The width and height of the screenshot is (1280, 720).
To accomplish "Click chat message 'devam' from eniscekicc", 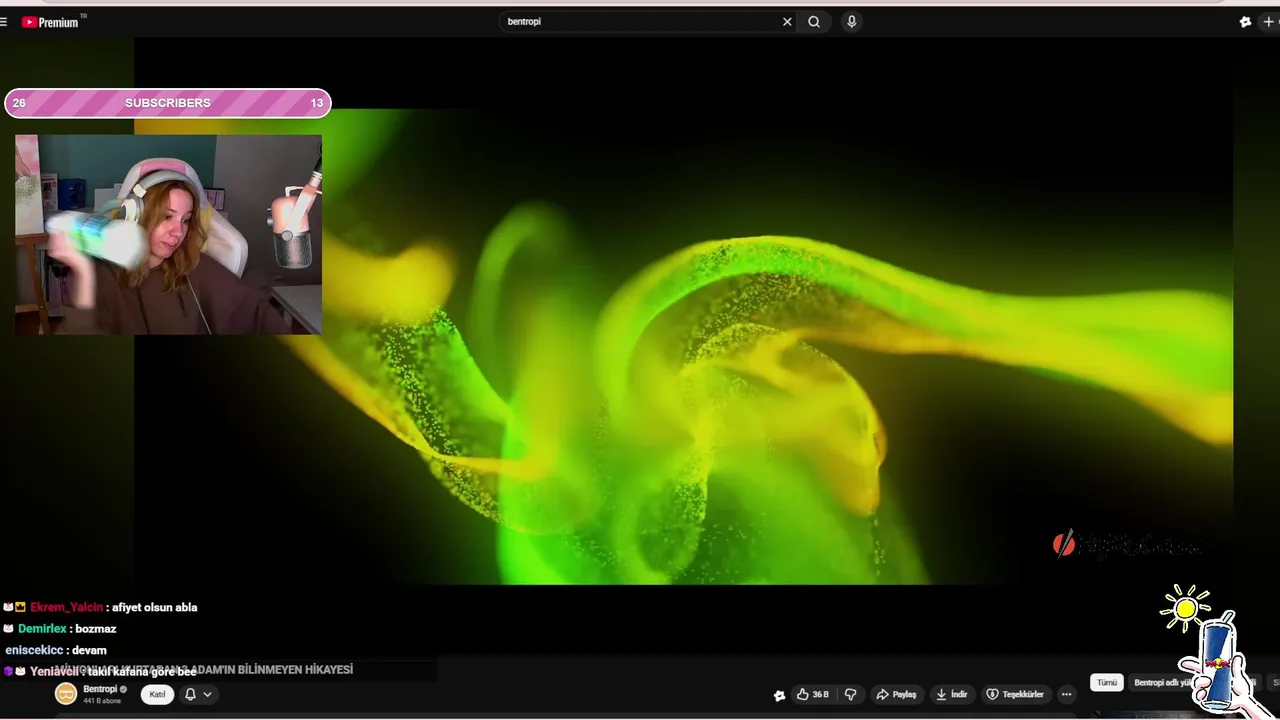I will (x=89, y=650).
